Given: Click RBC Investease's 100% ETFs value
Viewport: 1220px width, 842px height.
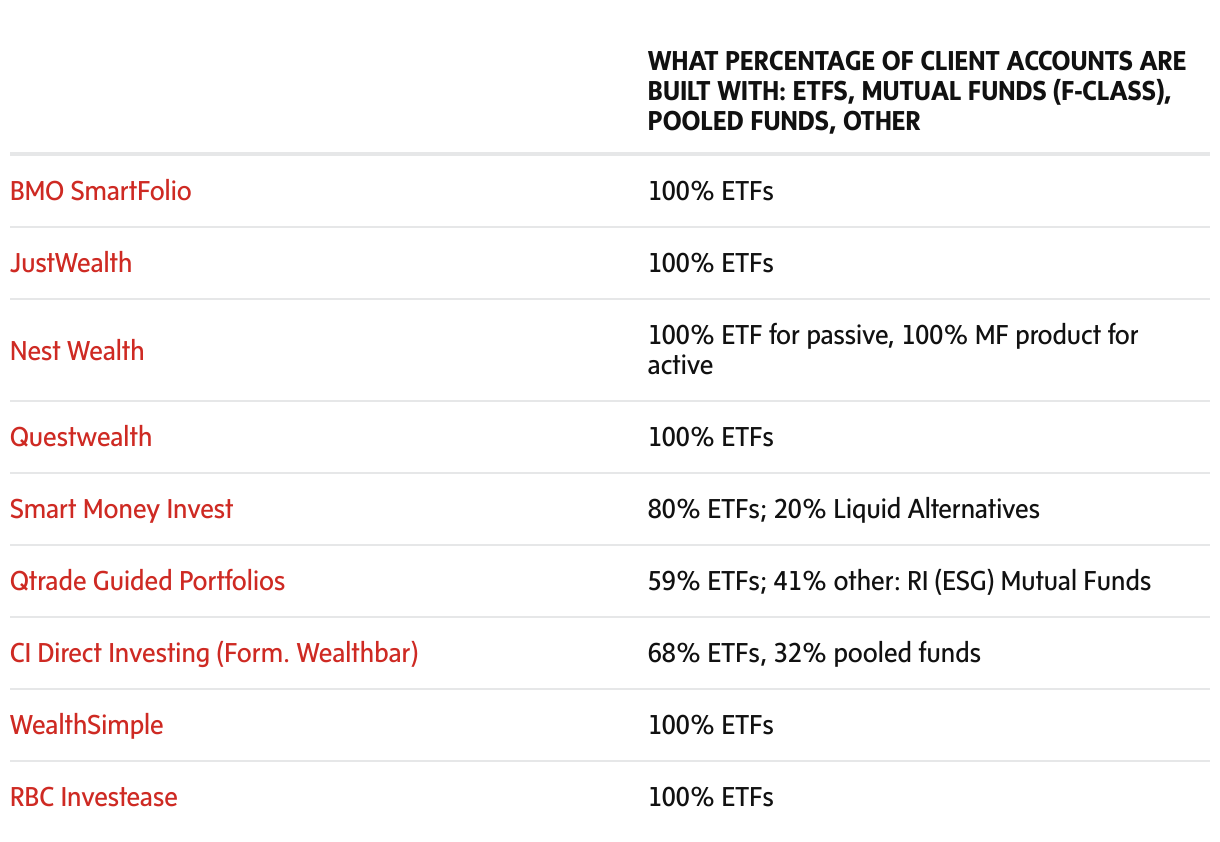Looking at the screenshot, I should coord(710,797).
